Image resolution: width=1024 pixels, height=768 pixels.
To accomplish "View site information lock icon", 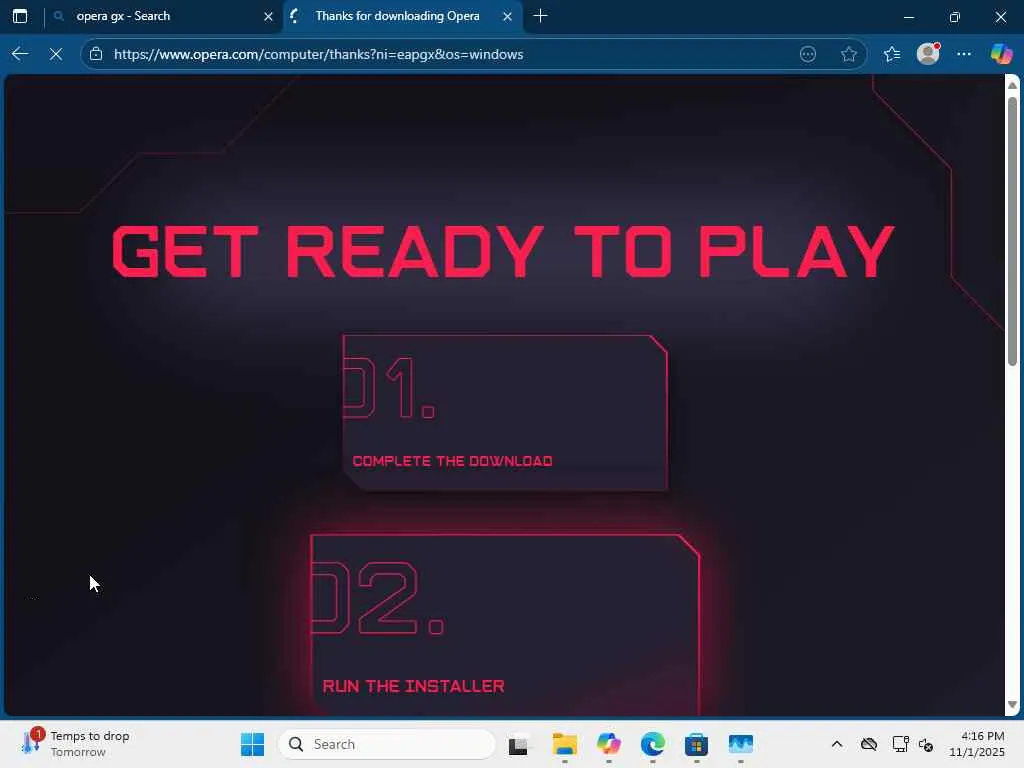I will click(96, 54).
